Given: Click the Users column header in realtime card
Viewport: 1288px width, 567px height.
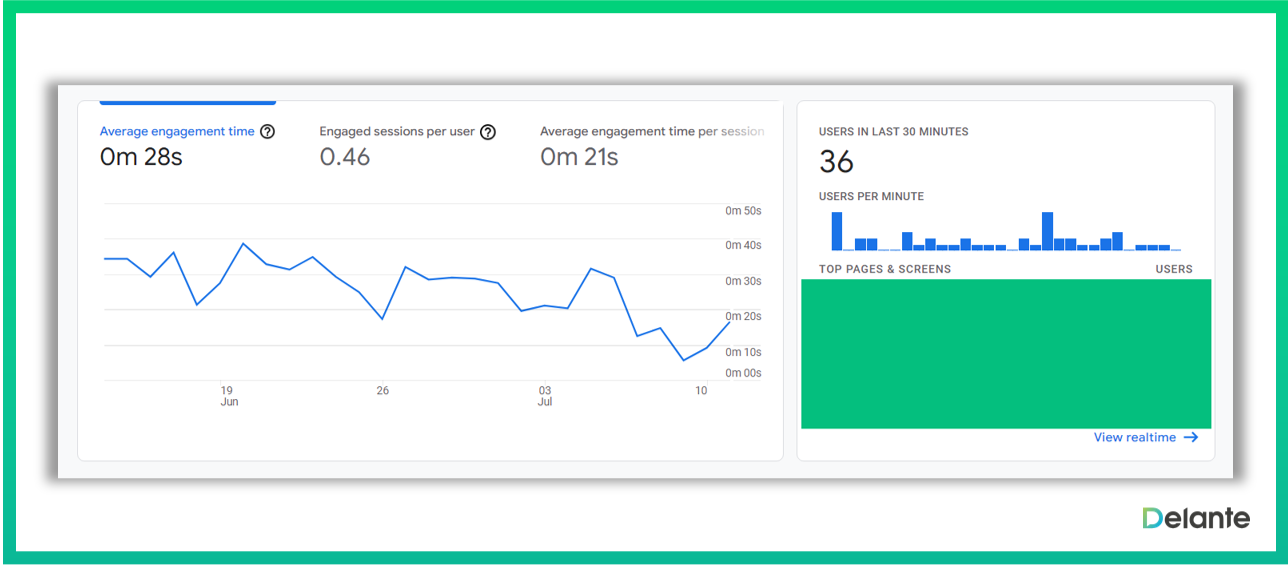Looking at the screenshot, I should click(1173, 269).
